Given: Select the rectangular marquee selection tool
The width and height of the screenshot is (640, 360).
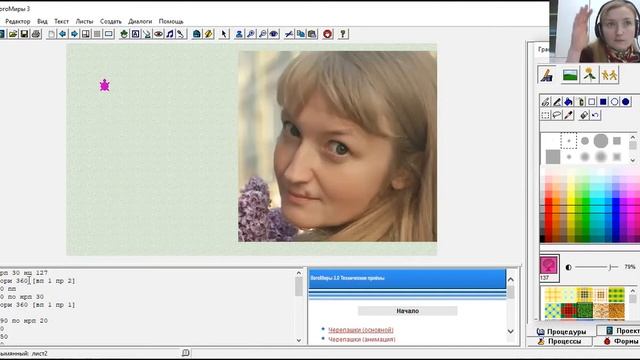Looking at the screenshot, I should 545,115.
